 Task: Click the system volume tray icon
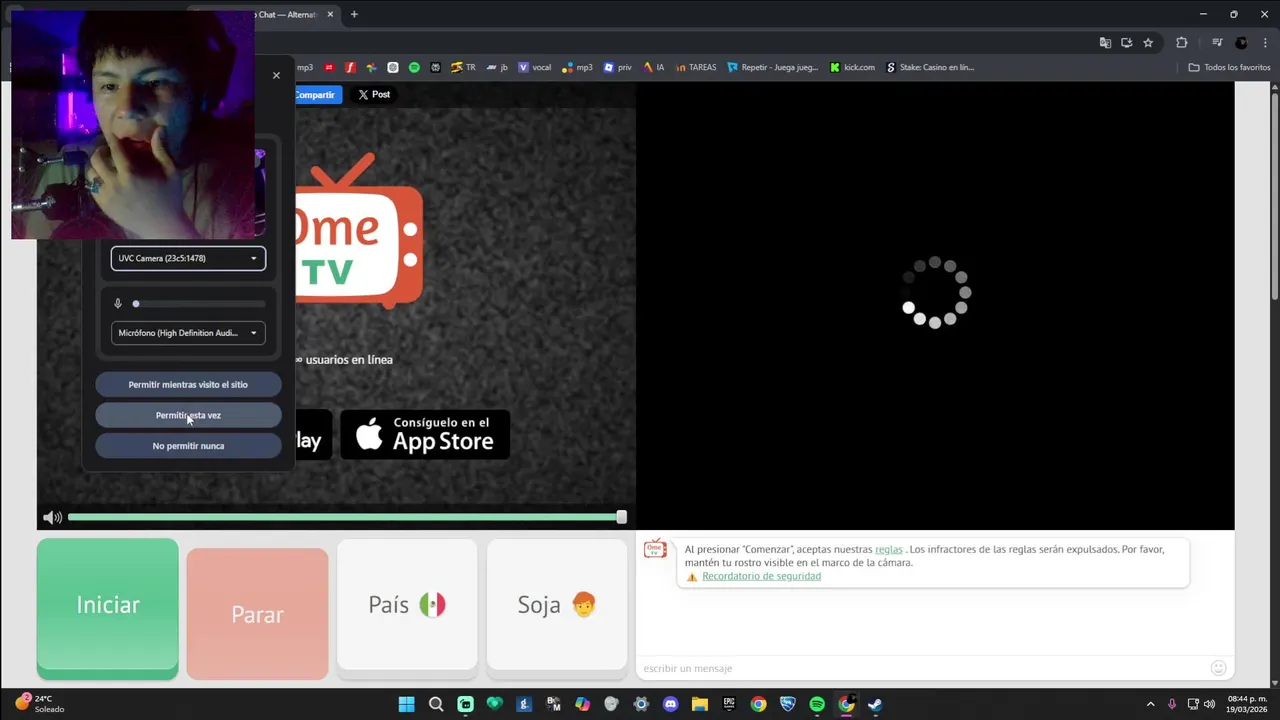(x=1211, y=704)
